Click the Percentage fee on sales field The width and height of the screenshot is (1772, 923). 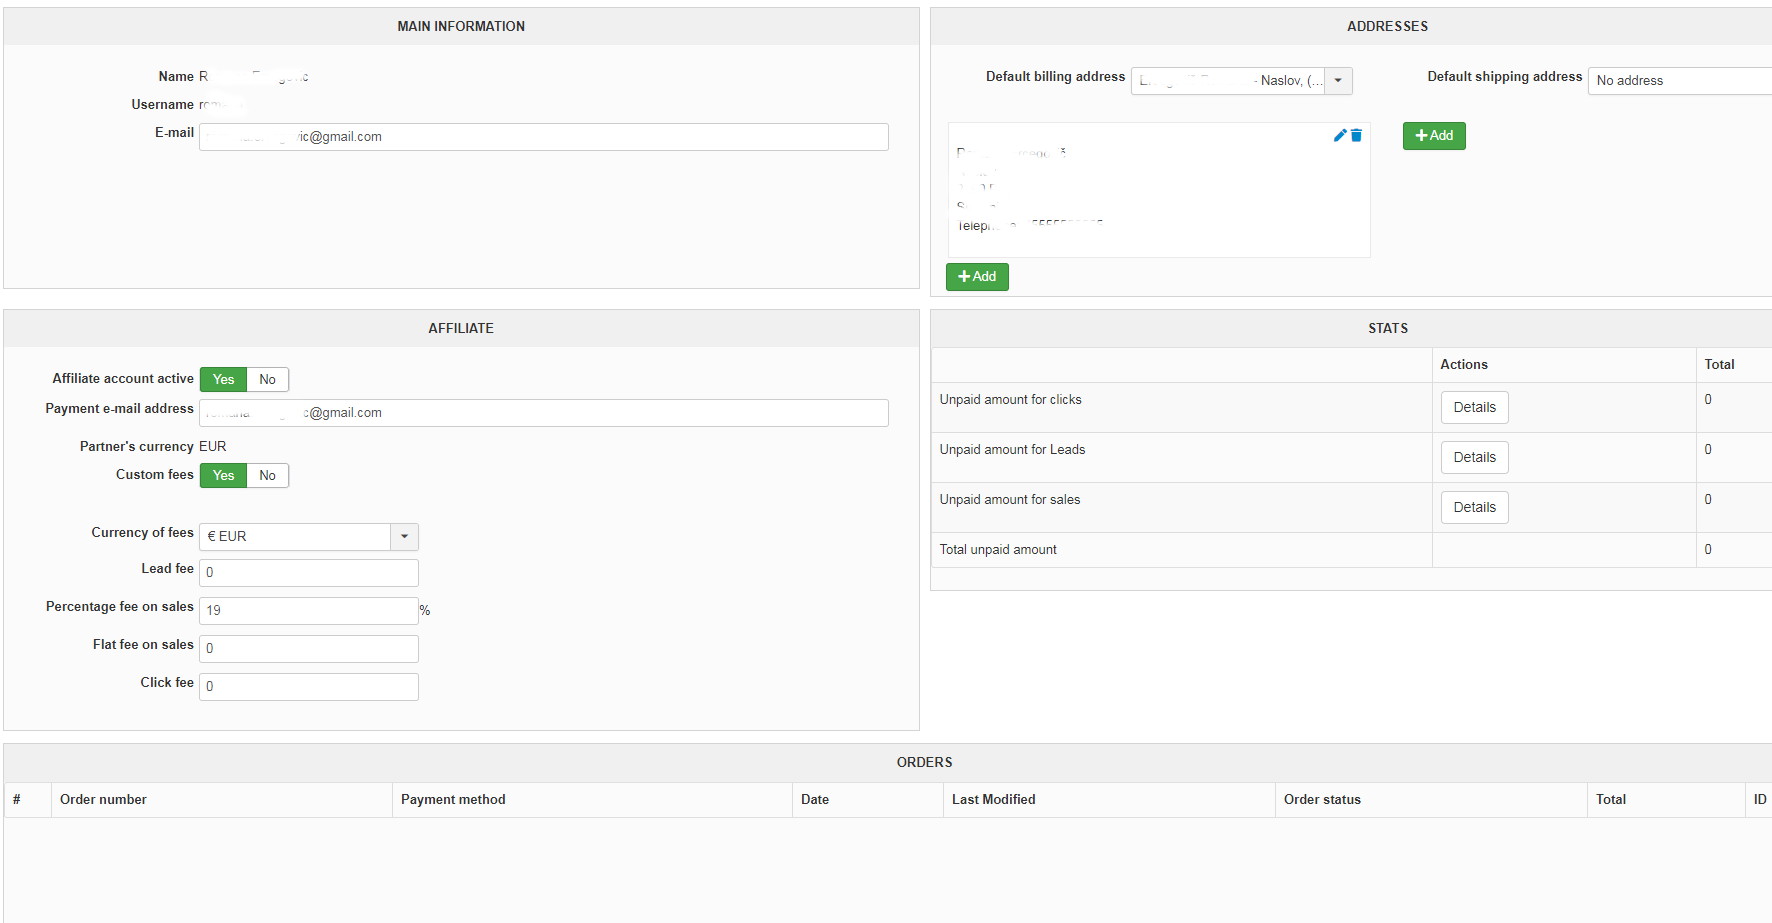tap(308, 611)
